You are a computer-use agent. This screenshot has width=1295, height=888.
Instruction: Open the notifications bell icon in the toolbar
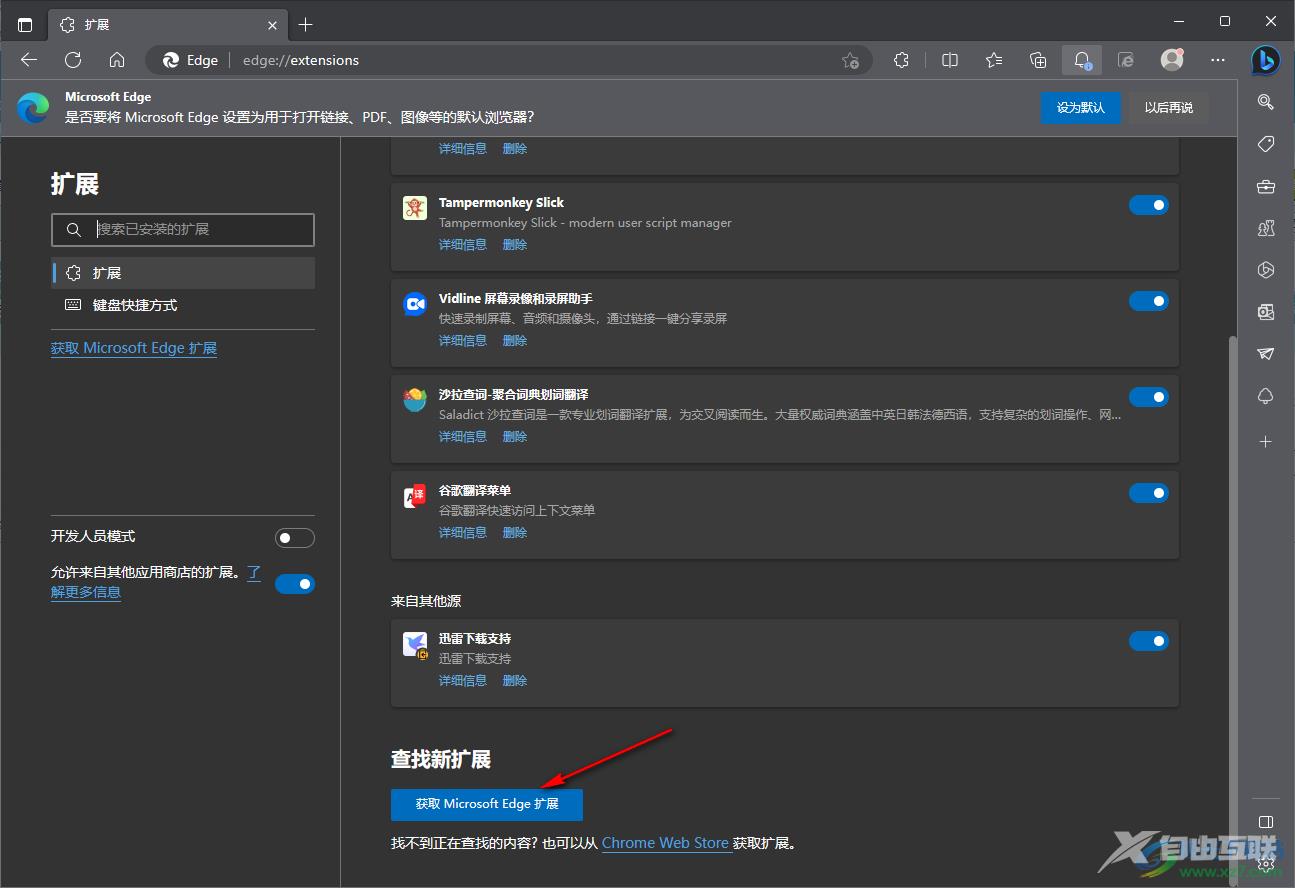tap(1082, 60)
